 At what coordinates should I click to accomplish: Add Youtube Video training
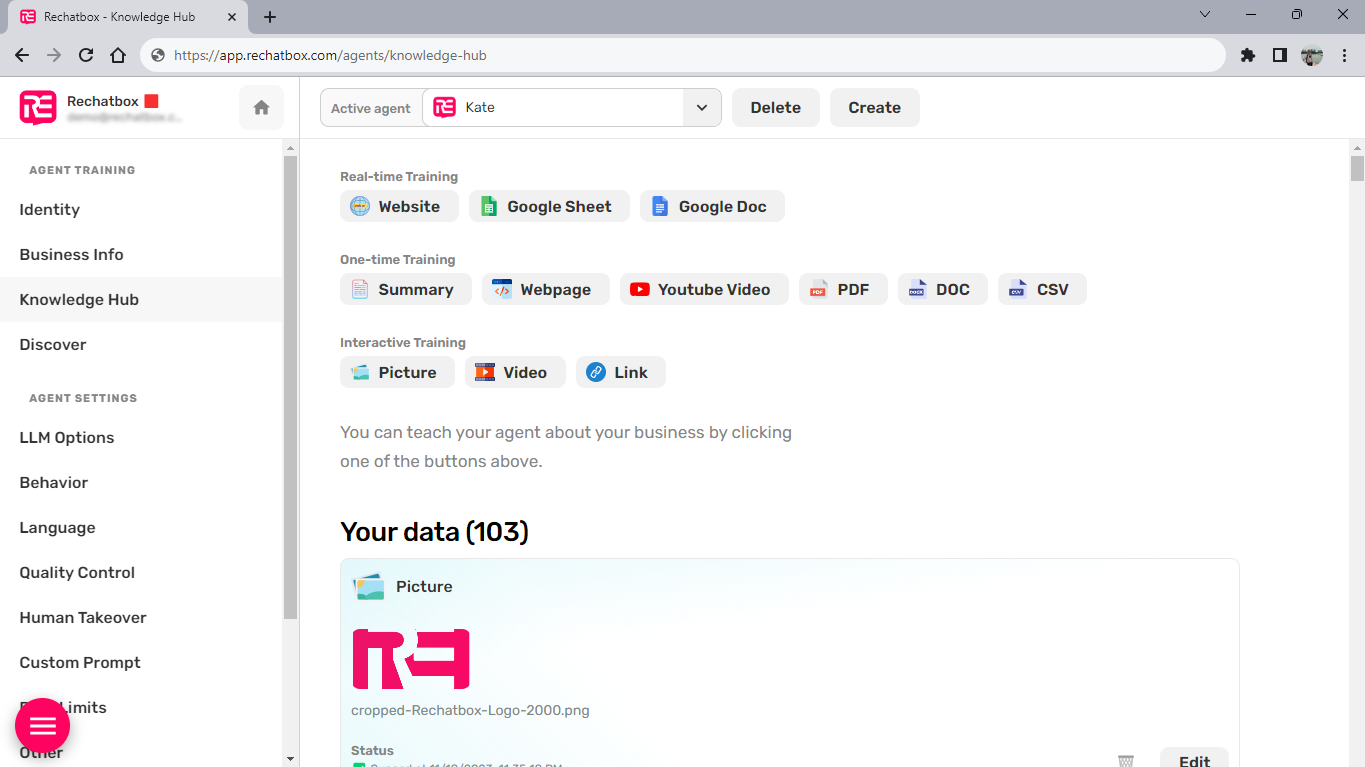(704, 289)
